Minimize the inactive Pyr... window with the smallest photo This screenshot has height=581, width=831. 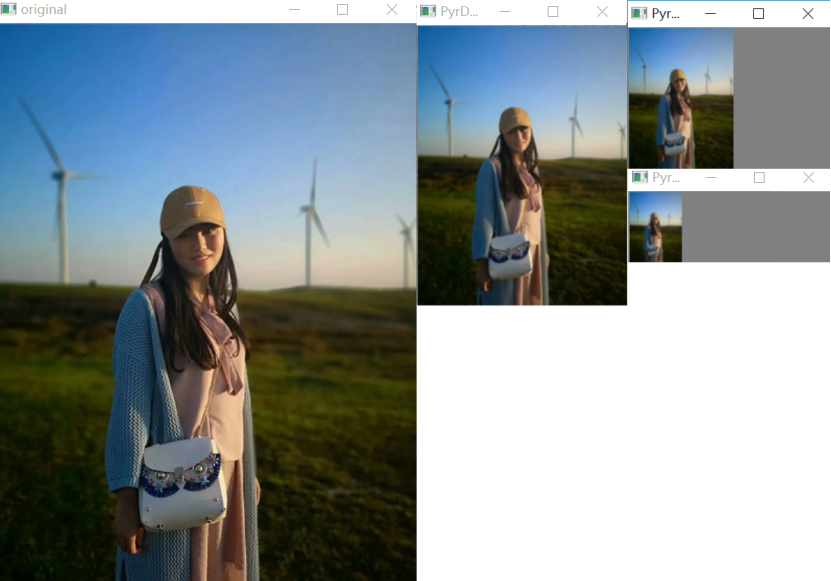tap(711, 177)
